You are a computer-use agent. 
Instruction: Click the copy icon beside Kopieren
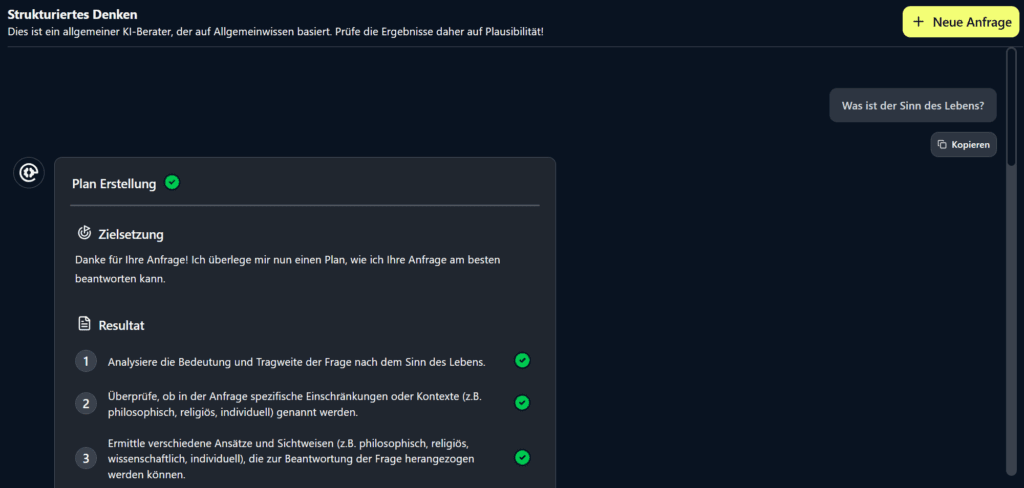pyautogui.click(x=942, y=145)
